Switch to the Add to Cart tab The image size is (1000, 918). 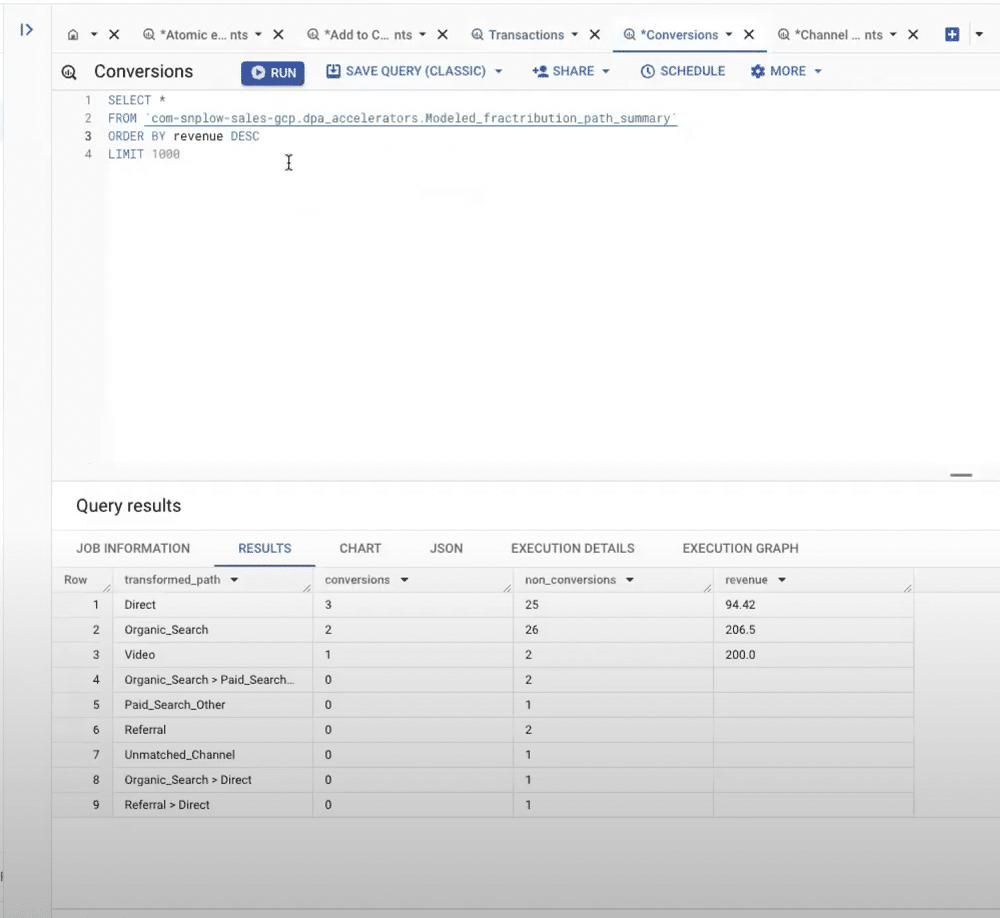(x=361, y=35)
